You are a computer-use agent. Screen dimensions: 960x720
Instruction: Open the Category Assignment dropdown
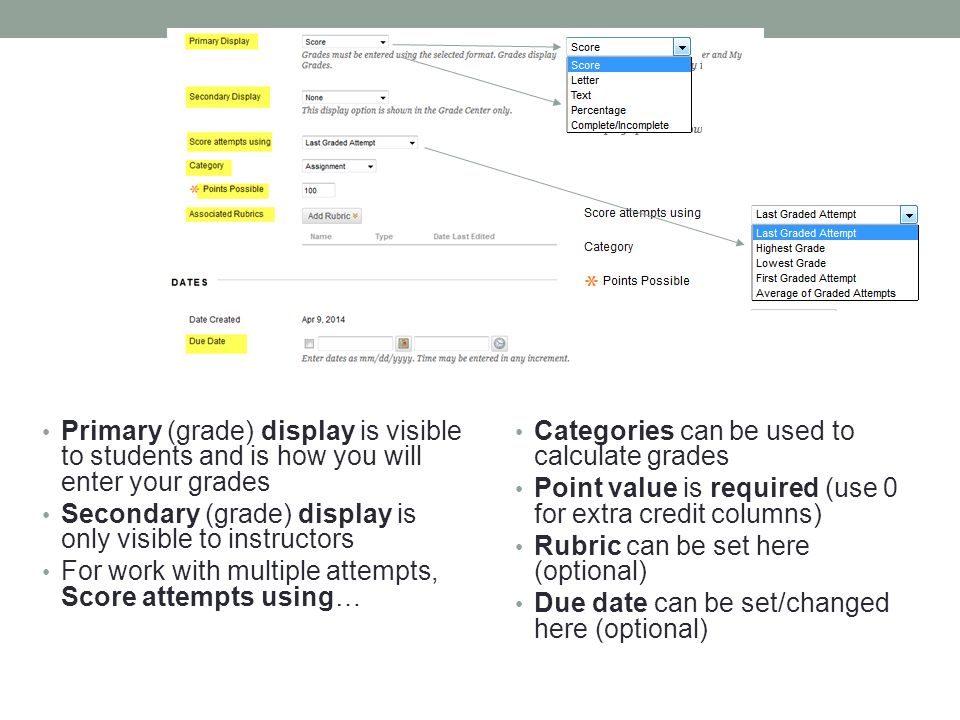(x=339, y=167)
